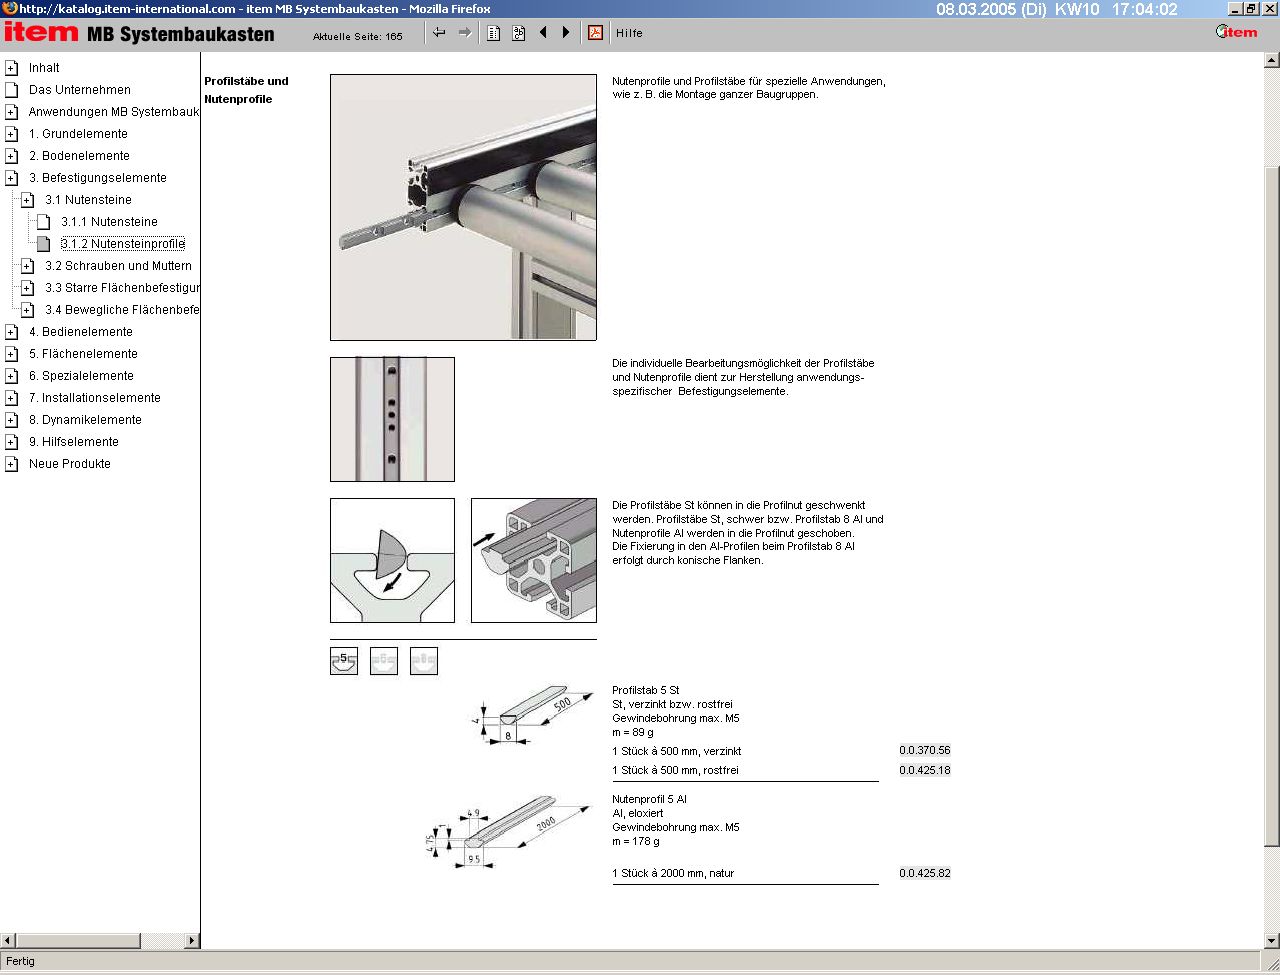Select the size 5 groove profile icon

coord(344,661)
